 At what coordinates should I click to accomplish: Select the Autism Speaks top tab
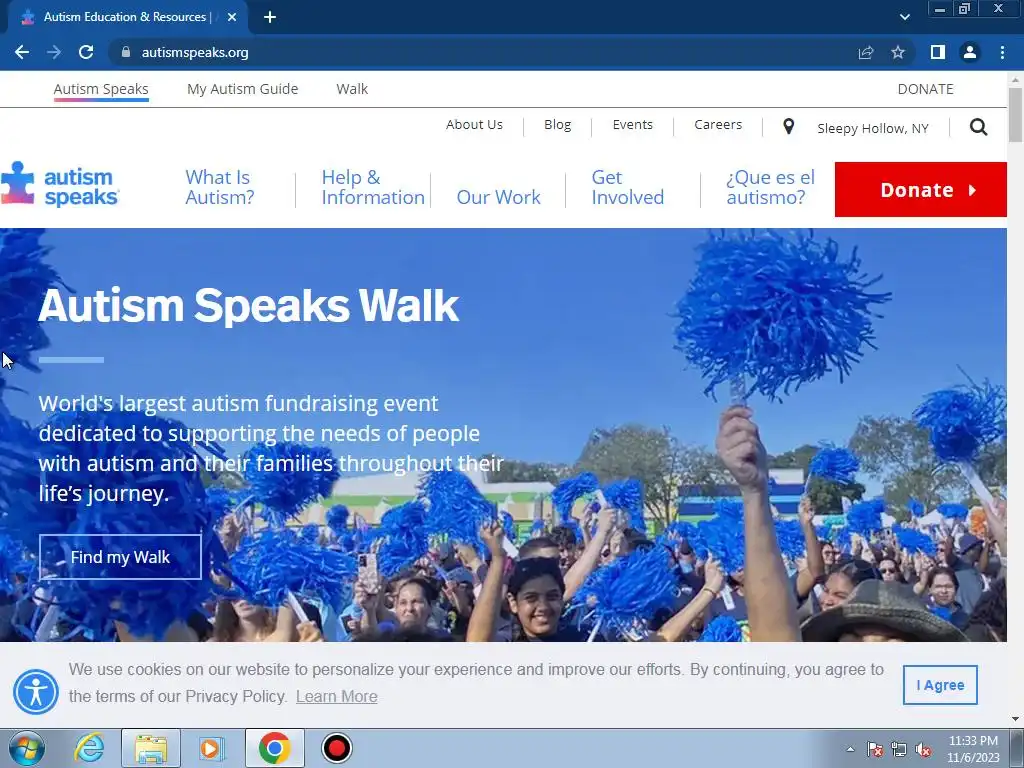(101, 89)
